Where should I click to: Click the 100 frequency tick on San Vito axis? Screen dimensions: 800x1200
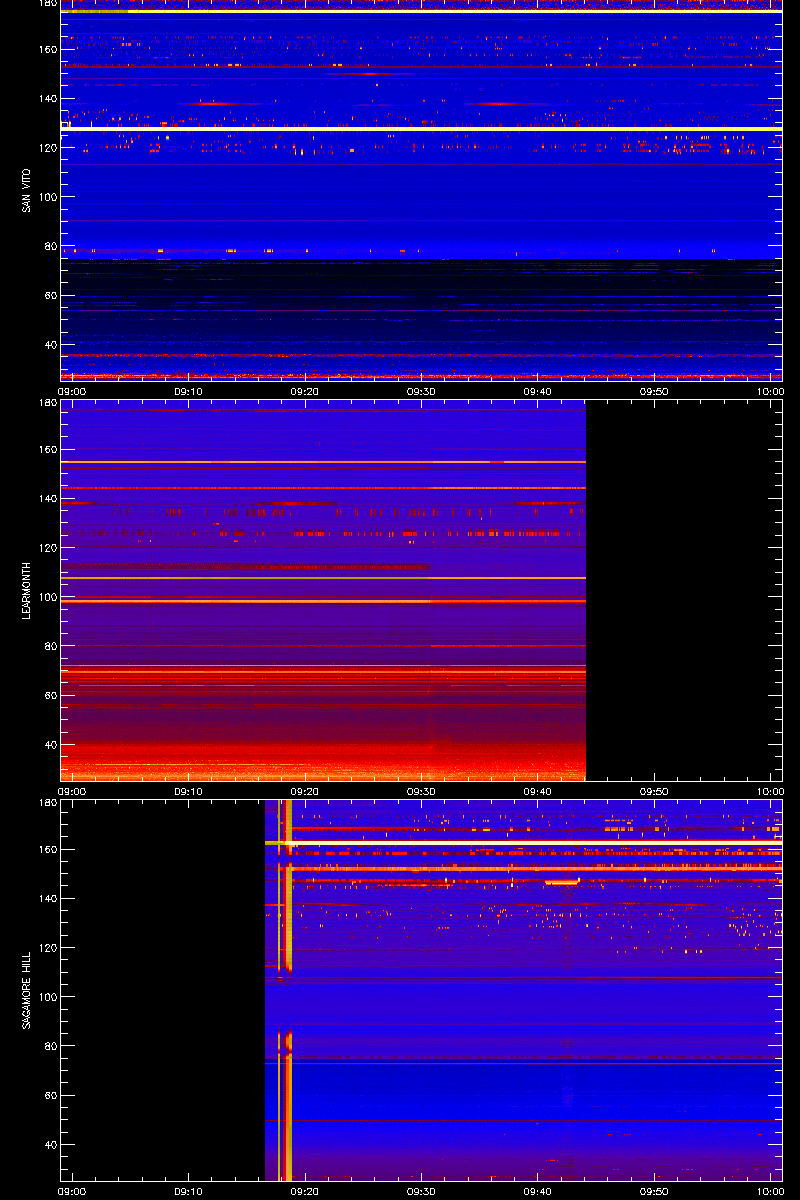[47, 197]
